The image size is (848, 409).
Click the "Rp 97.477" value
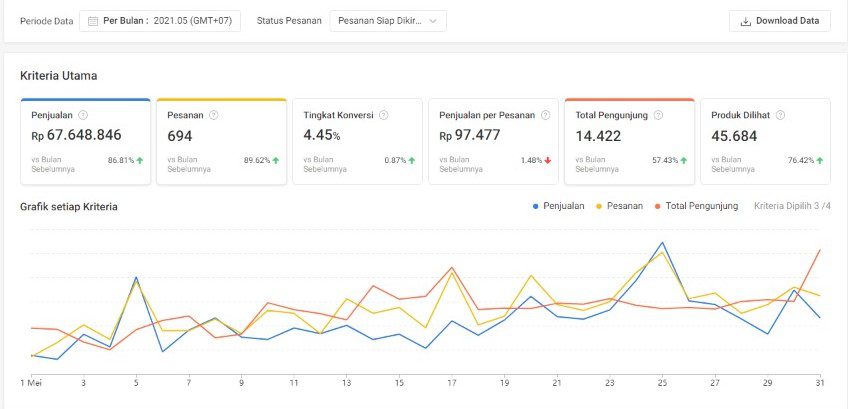click(470, 135)
